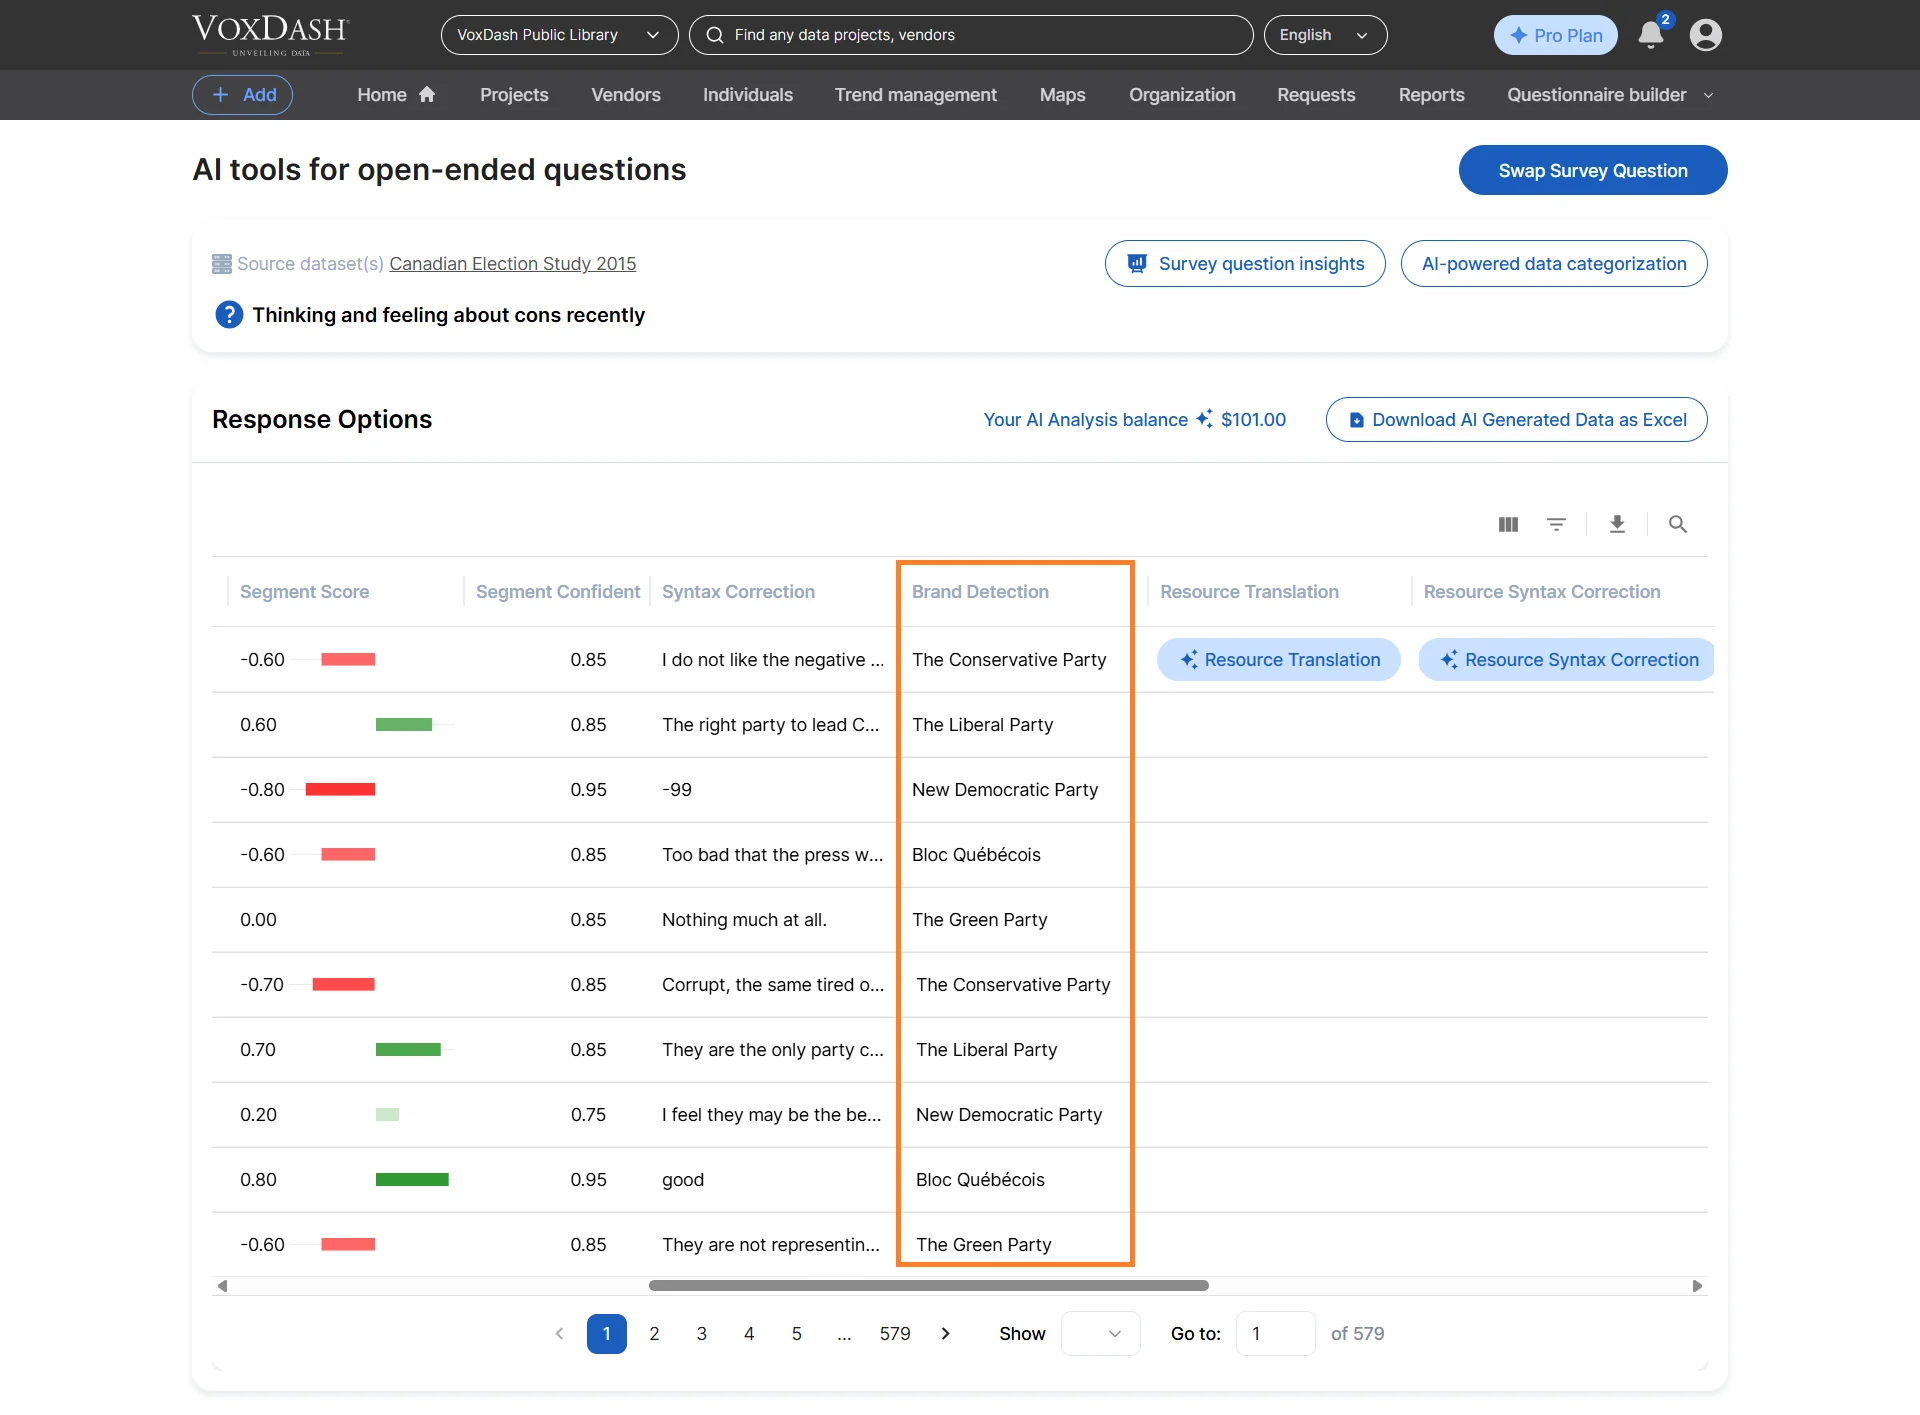This screenshot has height=1415, width=1920.
Task: Click the -0.80 red segment score bar
Action: pyautogui.click(x=340, y=790)
